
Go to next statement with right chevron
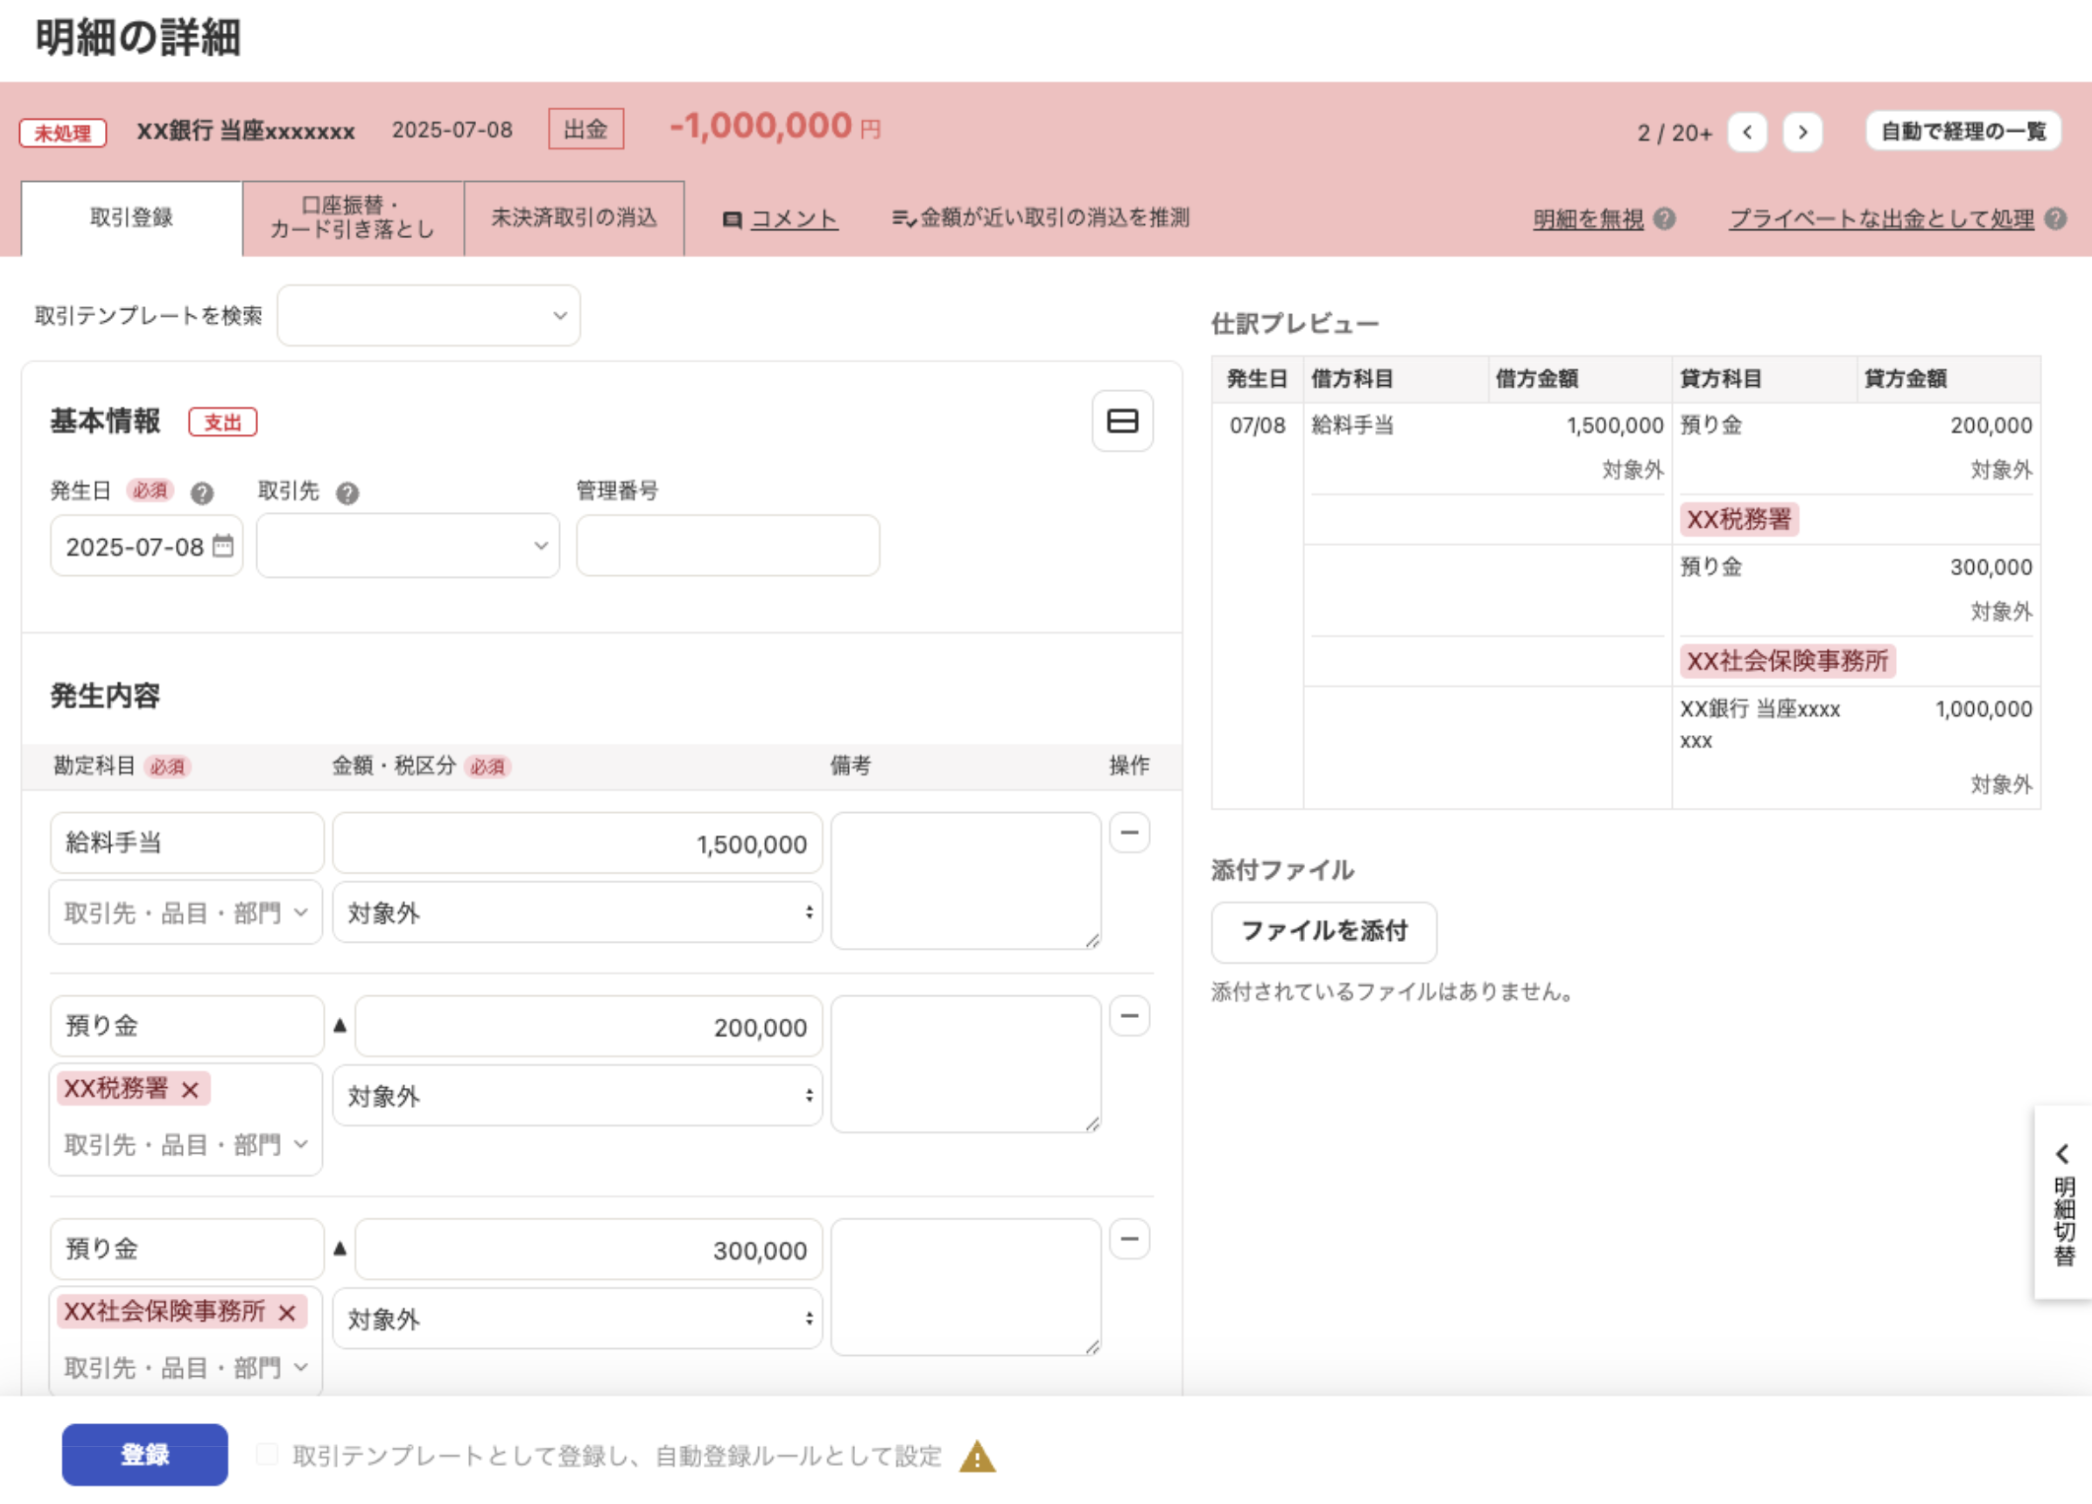coord(1802,132)
